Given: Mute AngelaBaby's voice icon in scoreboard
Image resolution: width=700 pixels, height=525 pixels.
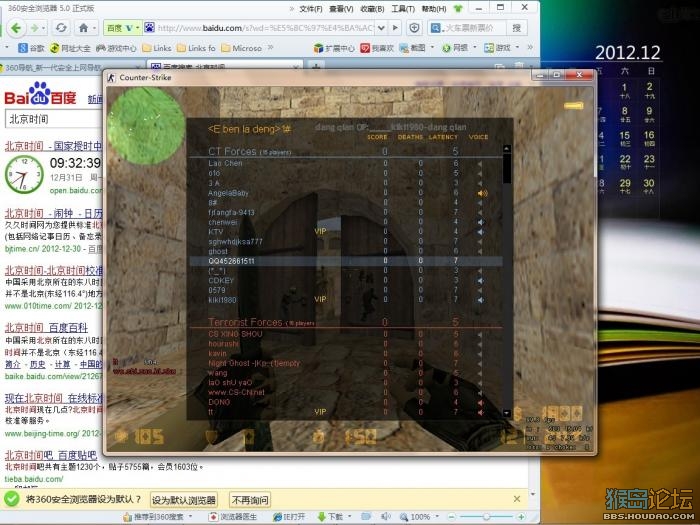Looking at the screenshot, I should [482, 193].
